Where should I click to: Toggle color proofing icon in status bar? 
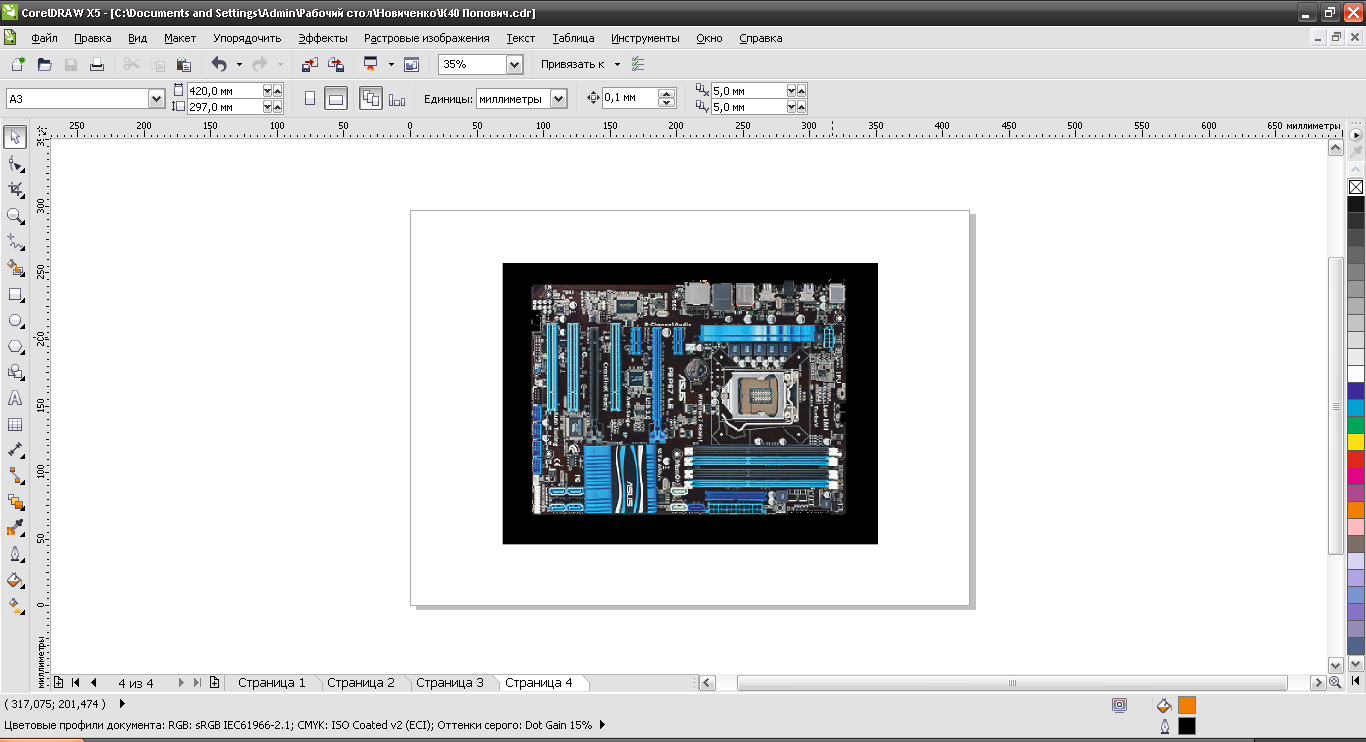1119,705
